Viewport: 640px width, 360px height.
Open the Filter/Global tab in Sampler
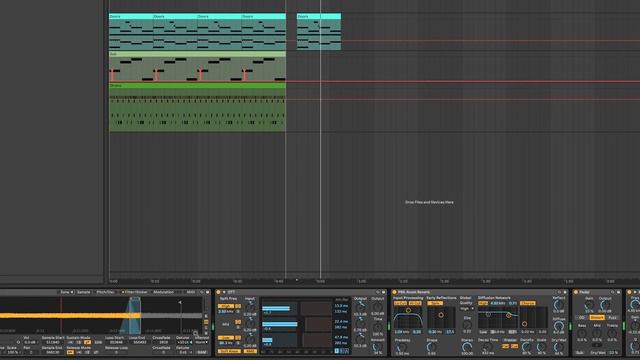pos(135,292)
